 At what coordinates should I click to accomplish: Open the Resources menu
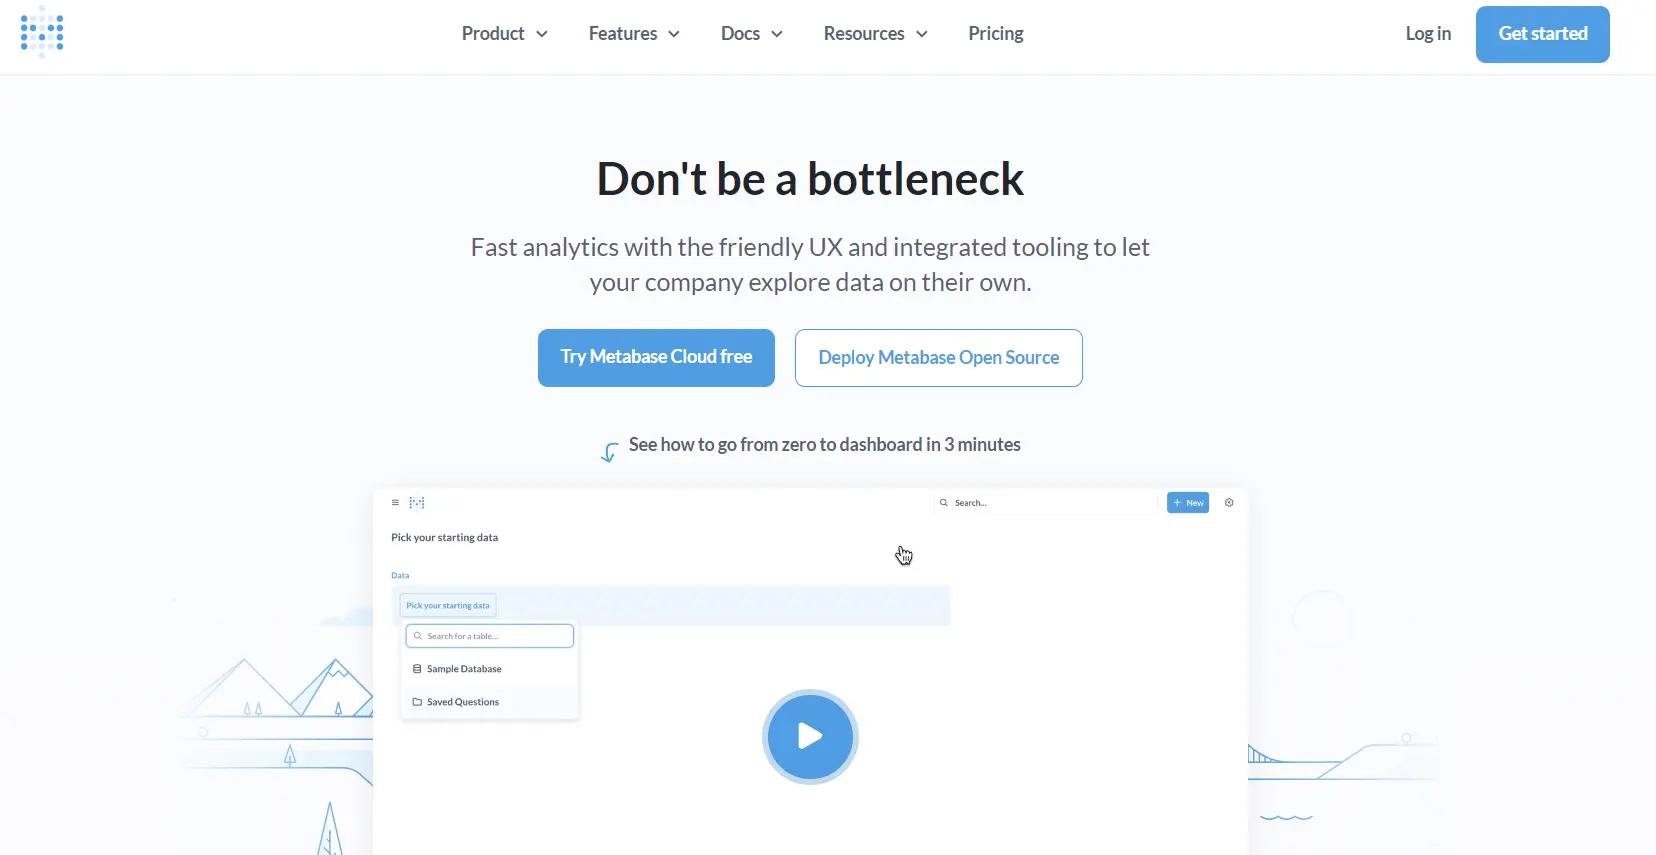[875, 34]
